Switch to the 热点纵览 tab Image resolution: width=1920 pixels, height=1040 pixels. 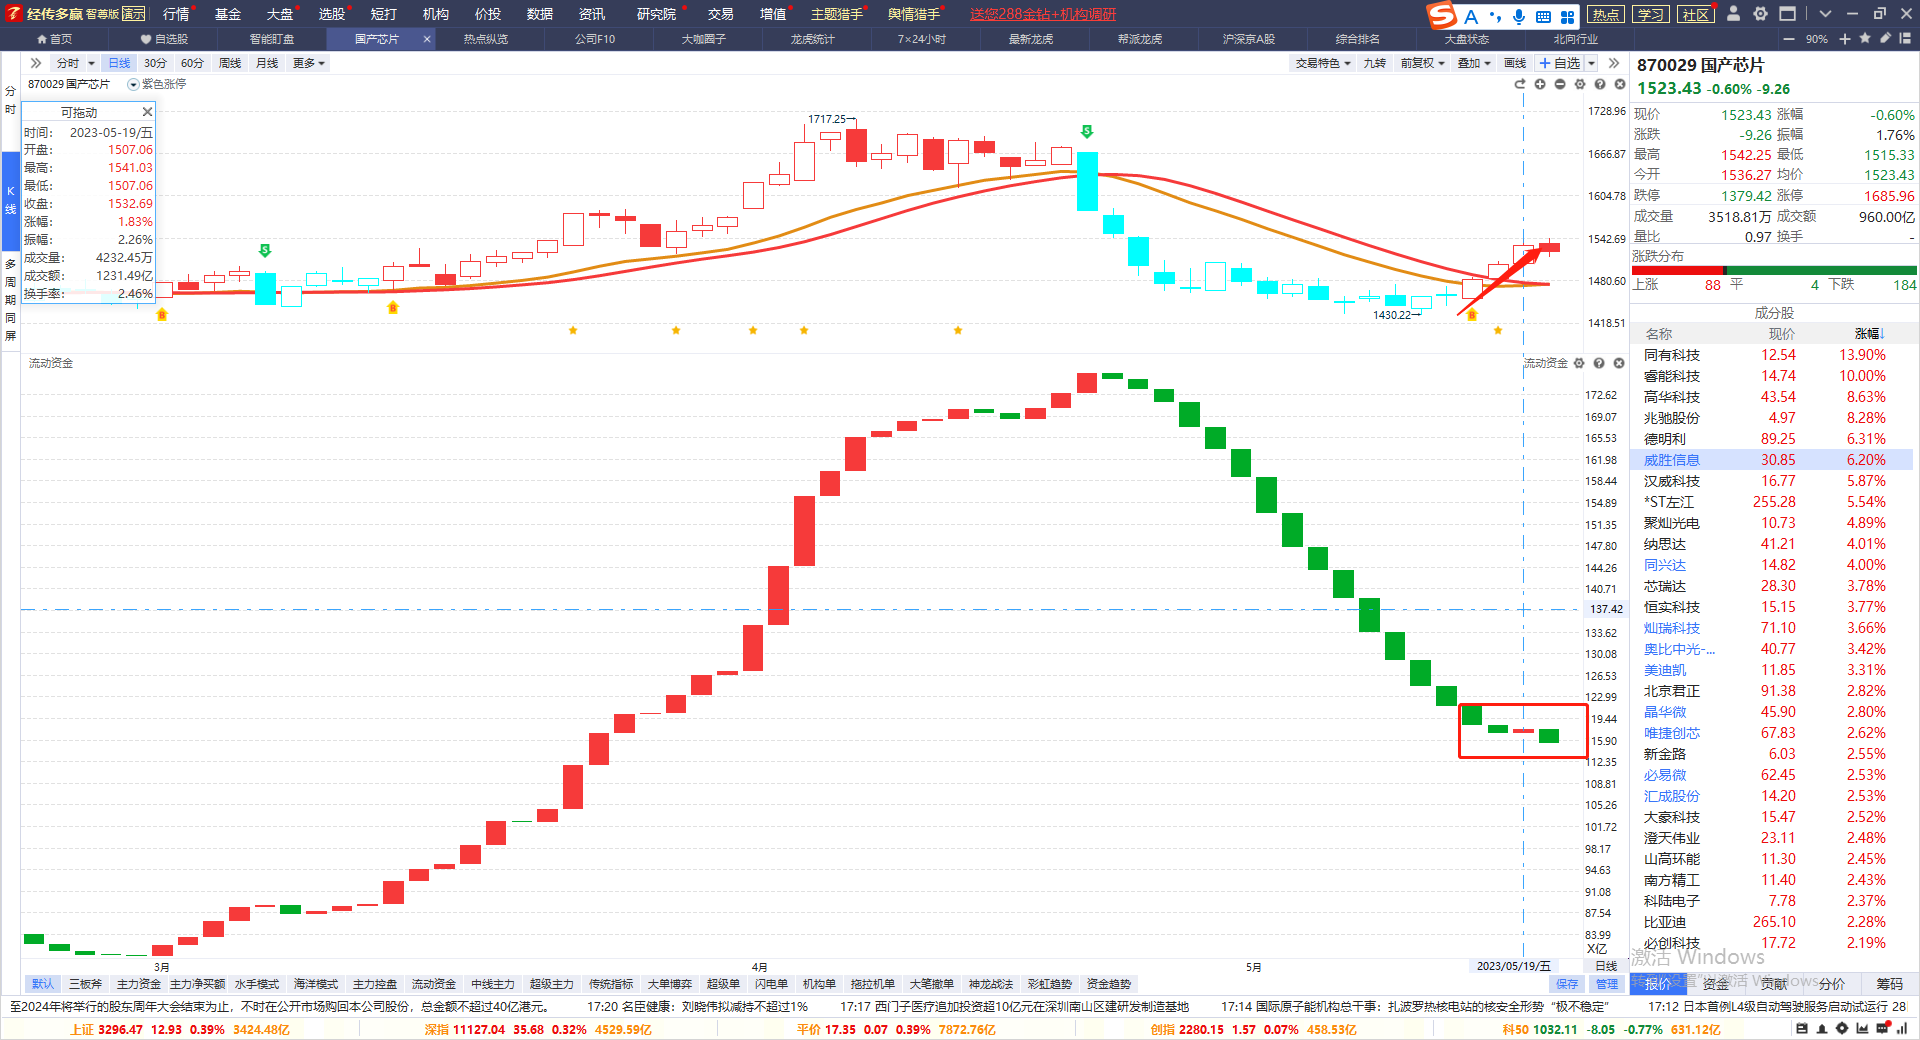click(x=486, y=39)
